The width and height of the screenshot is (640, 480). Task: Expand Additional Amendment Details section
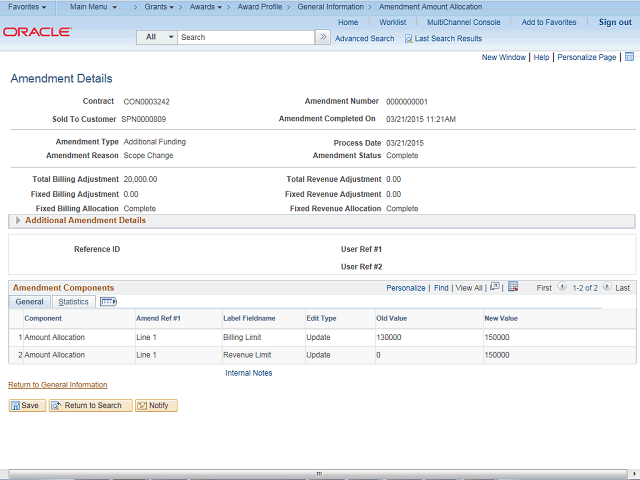coord(18,220)
